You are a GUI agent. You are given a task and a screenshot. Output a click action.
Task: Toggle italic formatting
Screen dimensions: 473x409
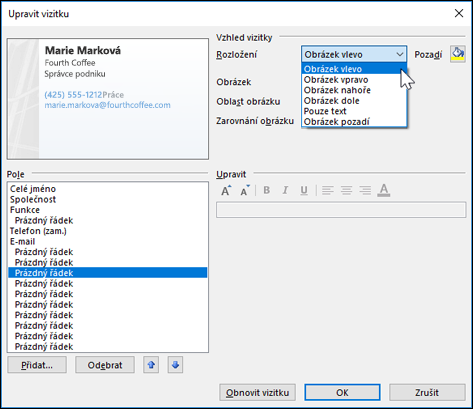click(285, 190)
